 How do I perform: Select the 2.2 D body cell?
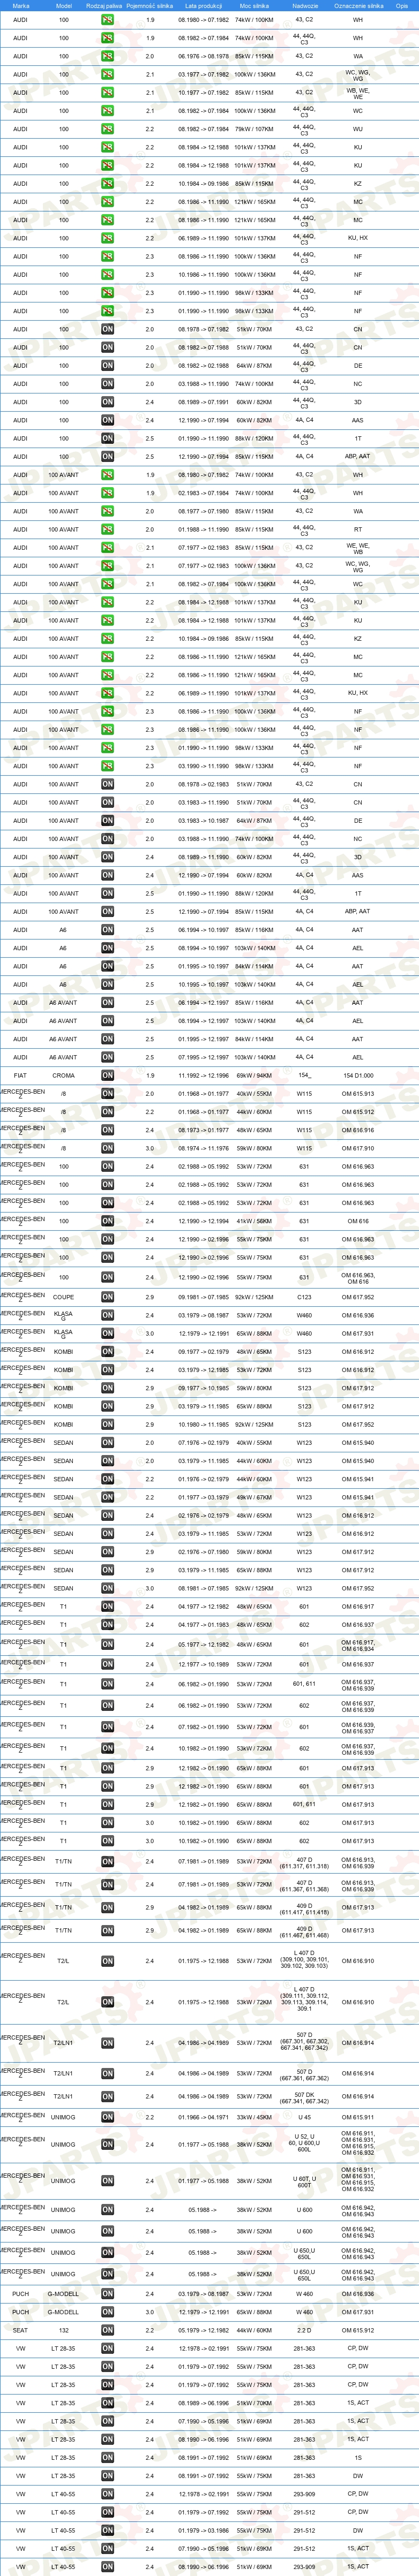coord(304,2330)
